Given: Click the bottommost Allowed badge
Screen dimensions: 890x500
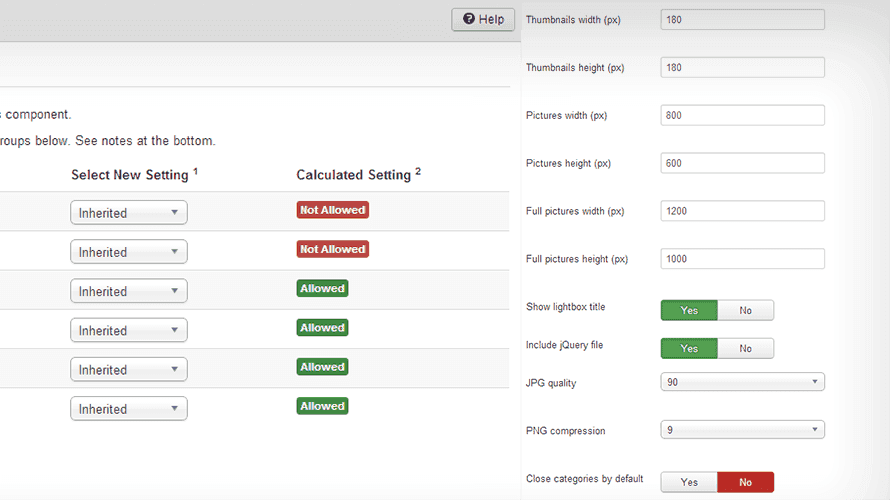Looking at the screenshot, I should (x=322, y=406).
